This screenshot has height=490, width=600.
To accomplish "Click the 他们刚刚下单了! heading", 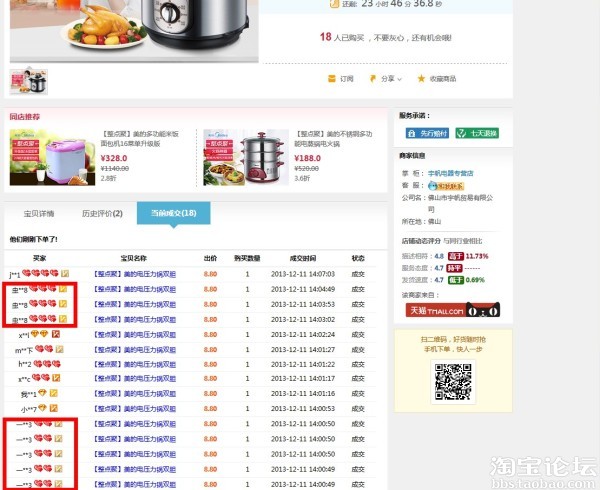I will (34, 239).
